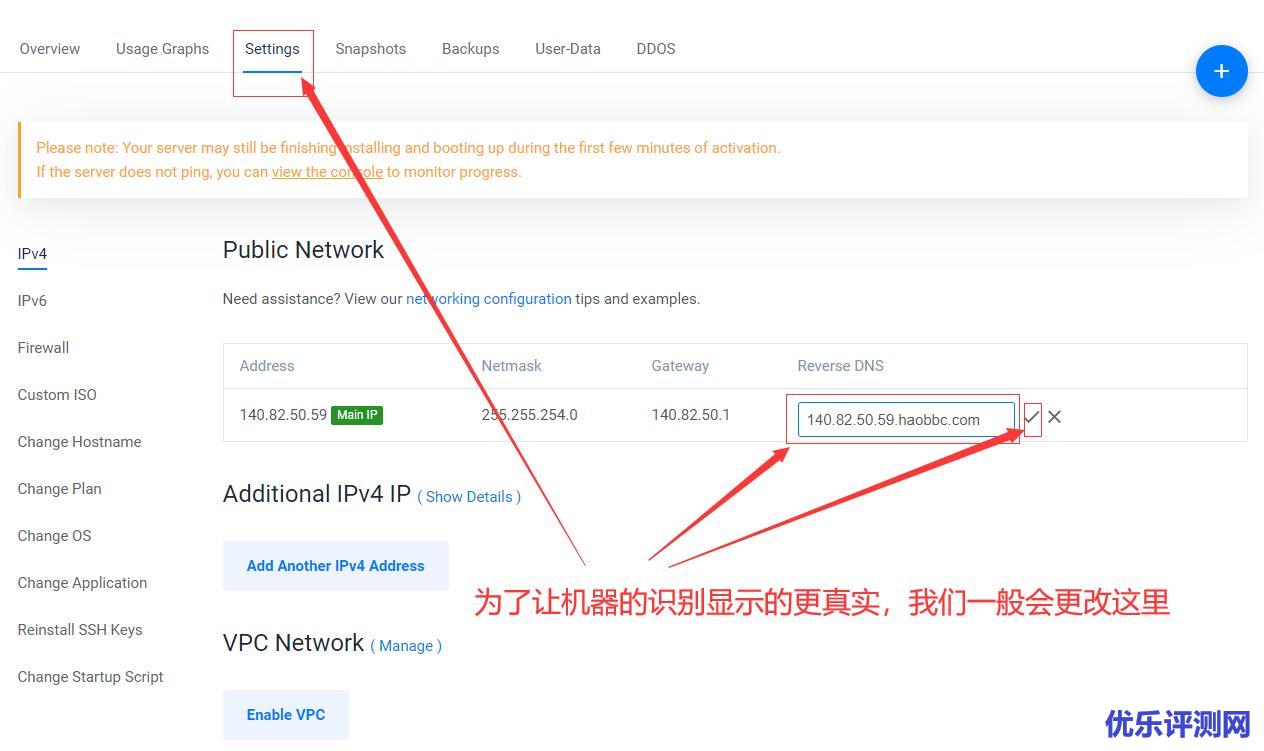1264x751 pixels.
Task: Click the address 140.82.50.59
Action: (x=283, y=415)
